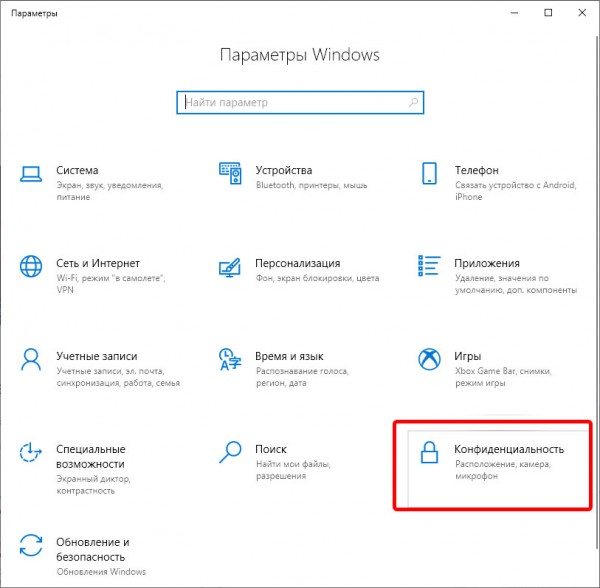Click the magnifier icon in search box
This screenshot has width=600, height=588.
pos(413,103)
